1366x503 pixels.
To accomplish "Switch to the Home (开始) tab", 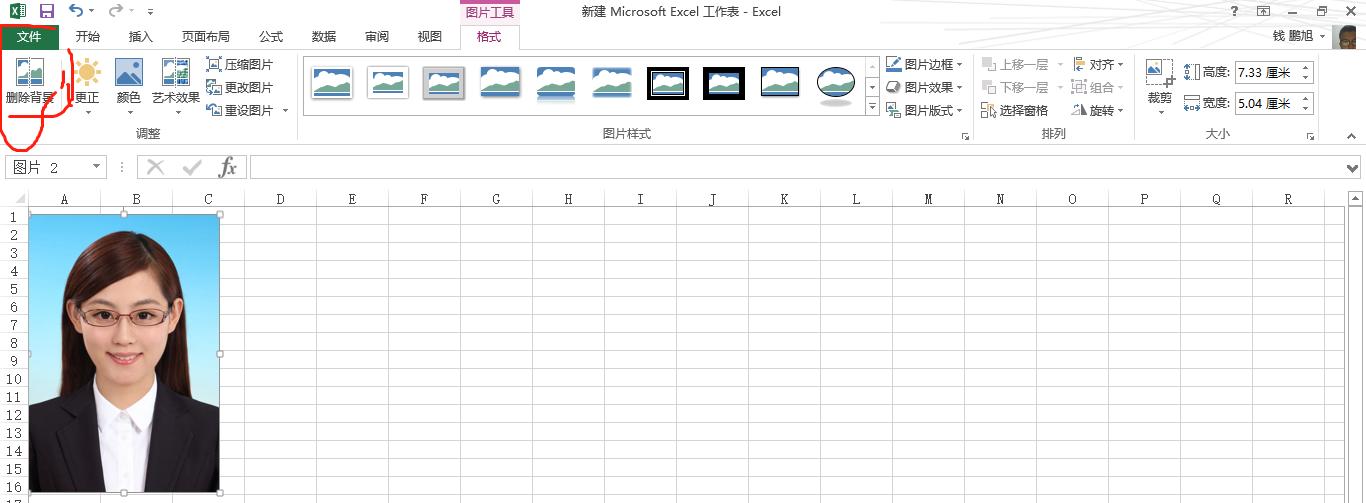I will click(88, 37).
